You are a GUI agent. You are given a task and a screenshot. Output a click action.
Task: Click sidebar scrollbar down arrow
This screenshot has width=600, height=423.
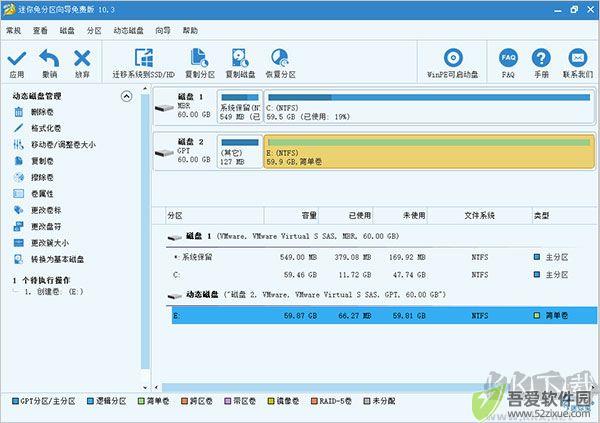pyautogui.click(x=145, y=387)
